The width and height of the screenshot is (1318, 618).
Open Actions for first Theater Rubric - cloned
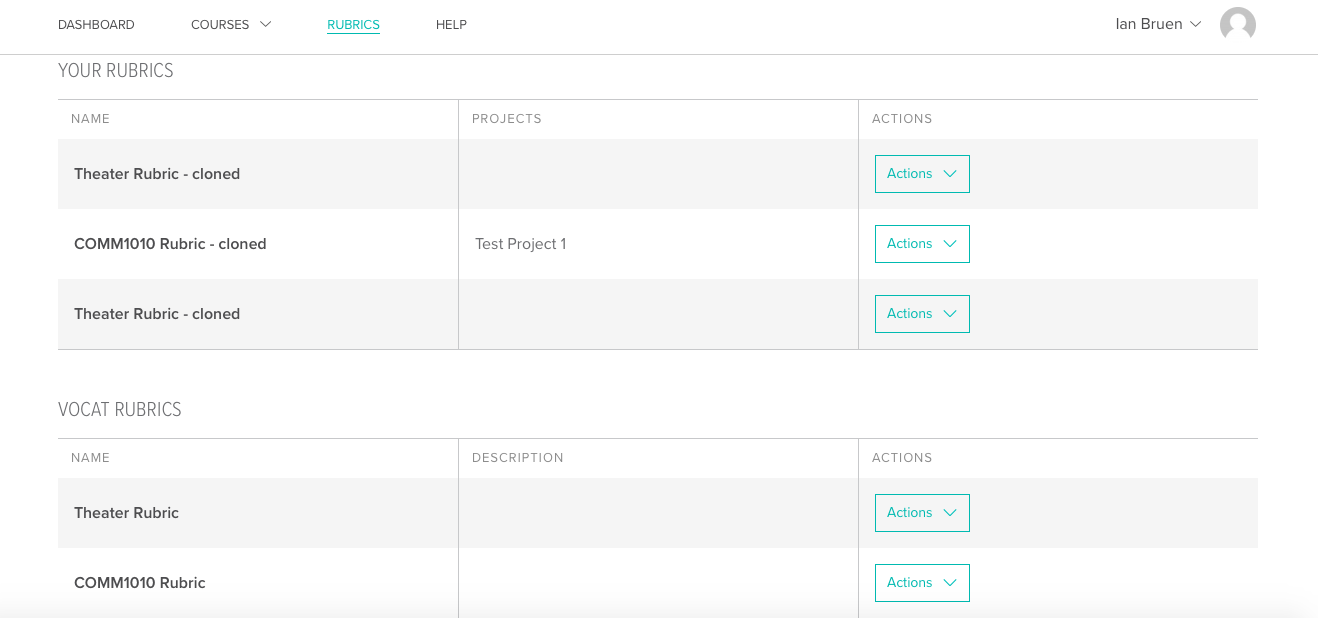click(922, 174)
